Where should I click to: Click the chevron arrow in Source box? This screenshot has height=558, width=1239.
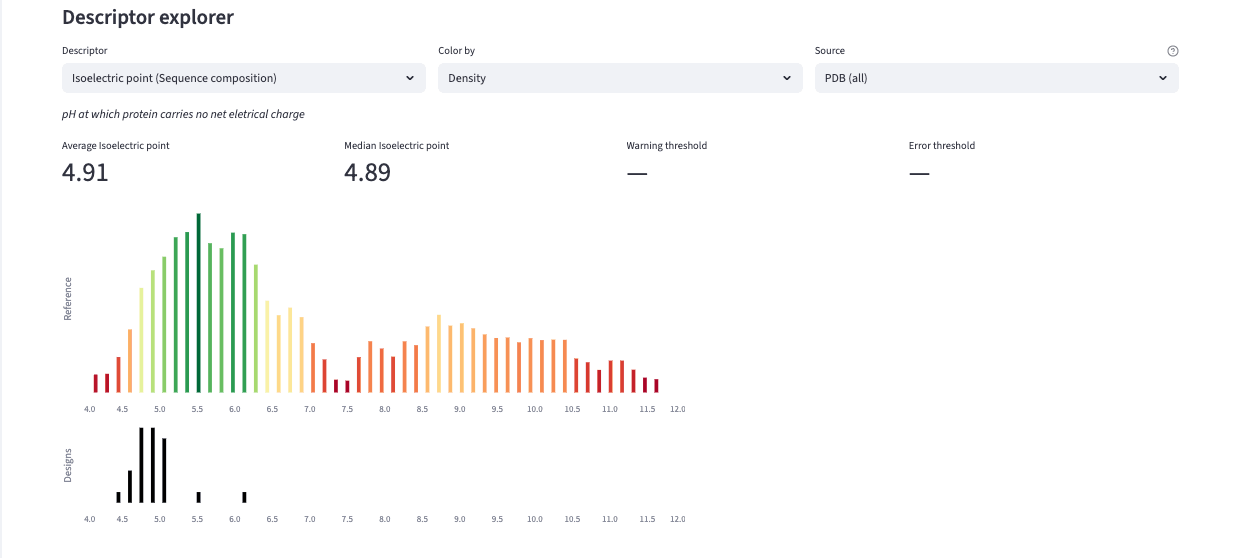1163,78
